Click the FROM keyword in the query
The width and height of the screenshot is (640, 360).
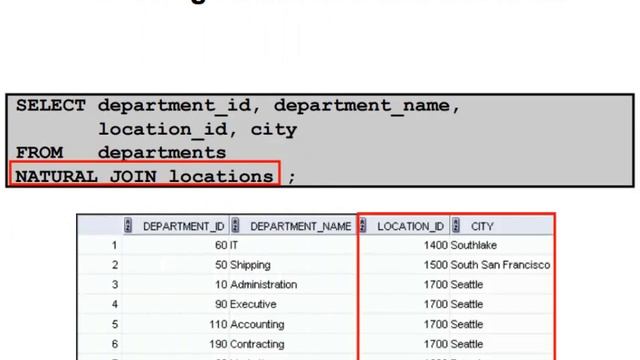click(x=39, y=153)
